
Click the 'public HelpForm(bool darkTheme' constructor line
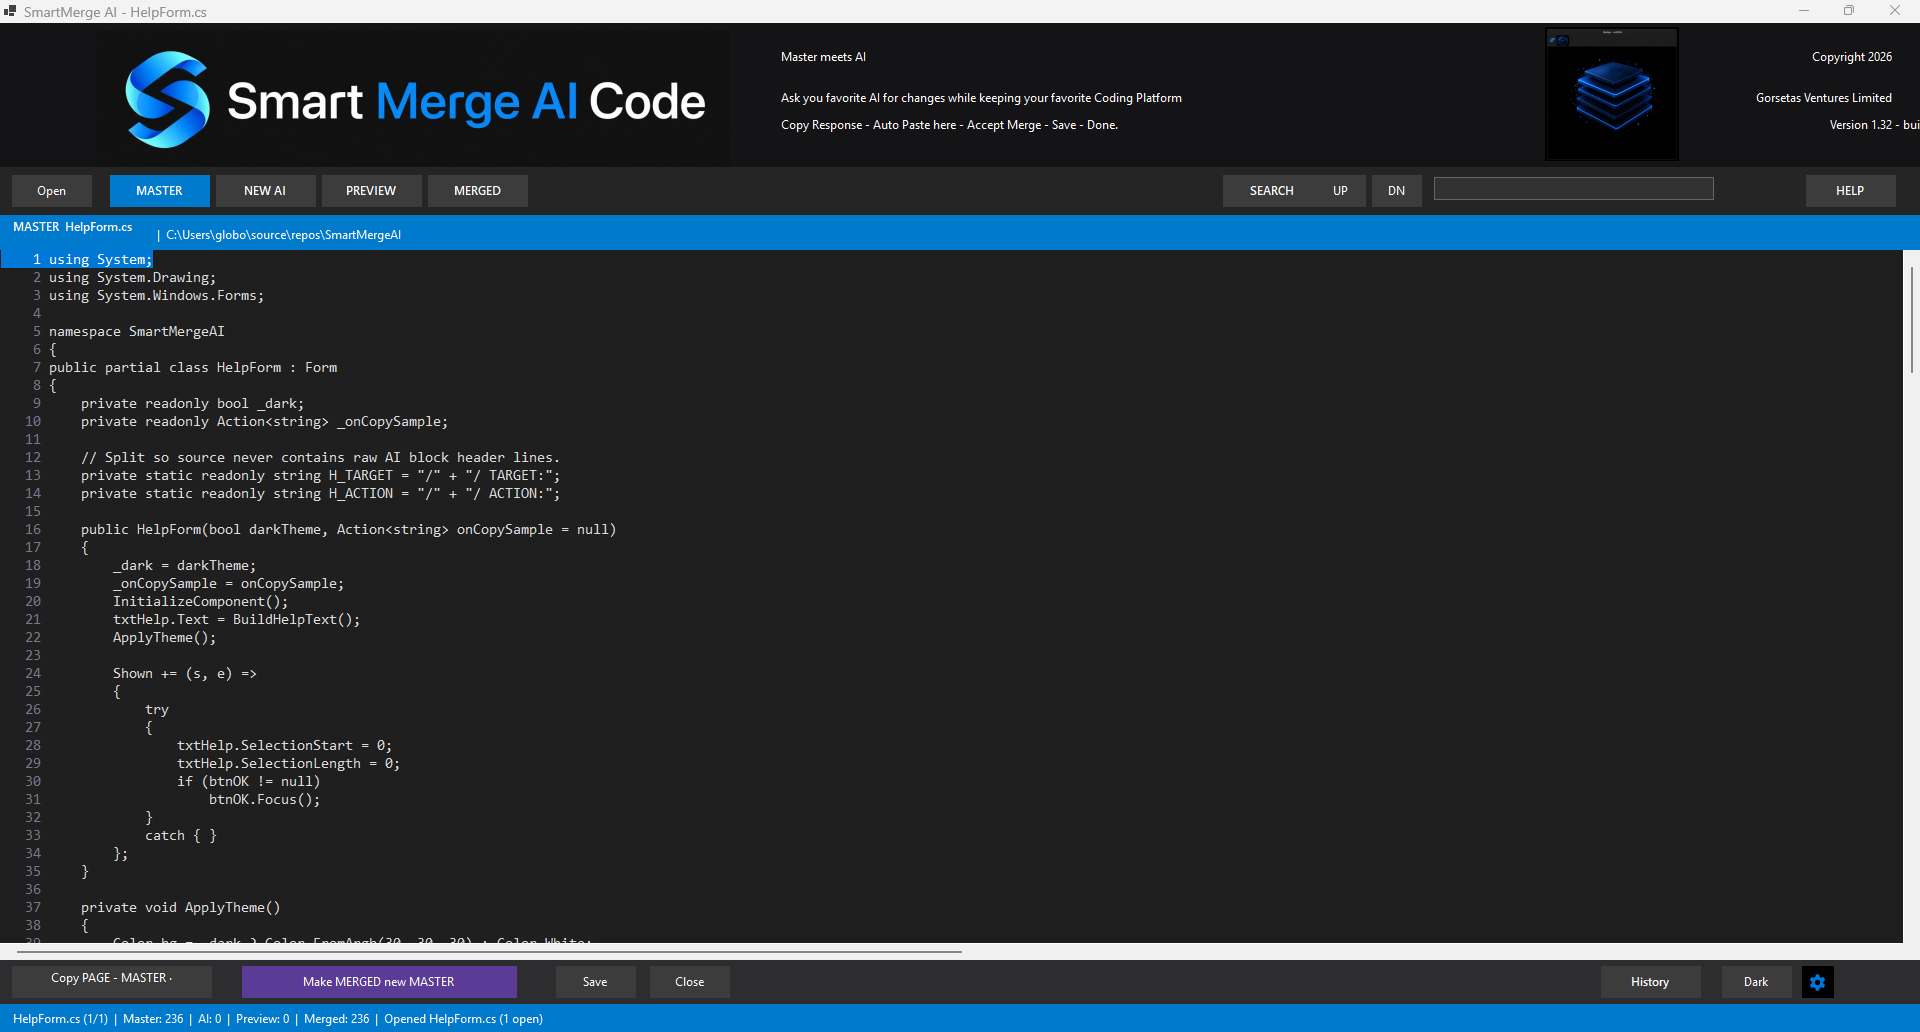(348, 530)
